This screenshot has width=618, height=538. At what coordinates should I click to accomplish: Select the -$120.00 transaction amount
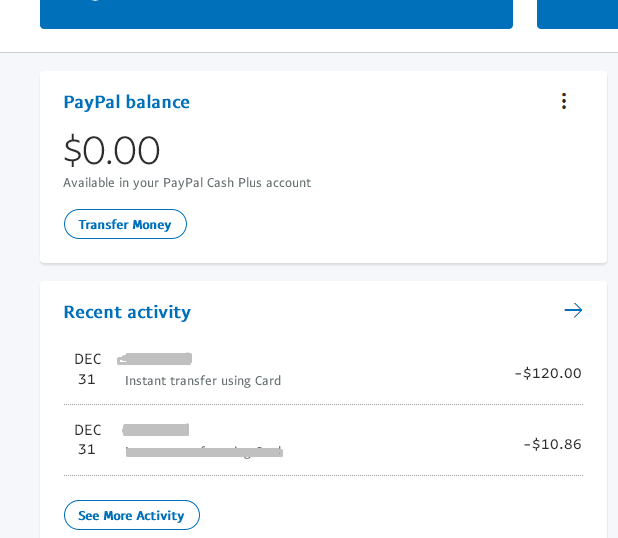click(x=548, y=373)
